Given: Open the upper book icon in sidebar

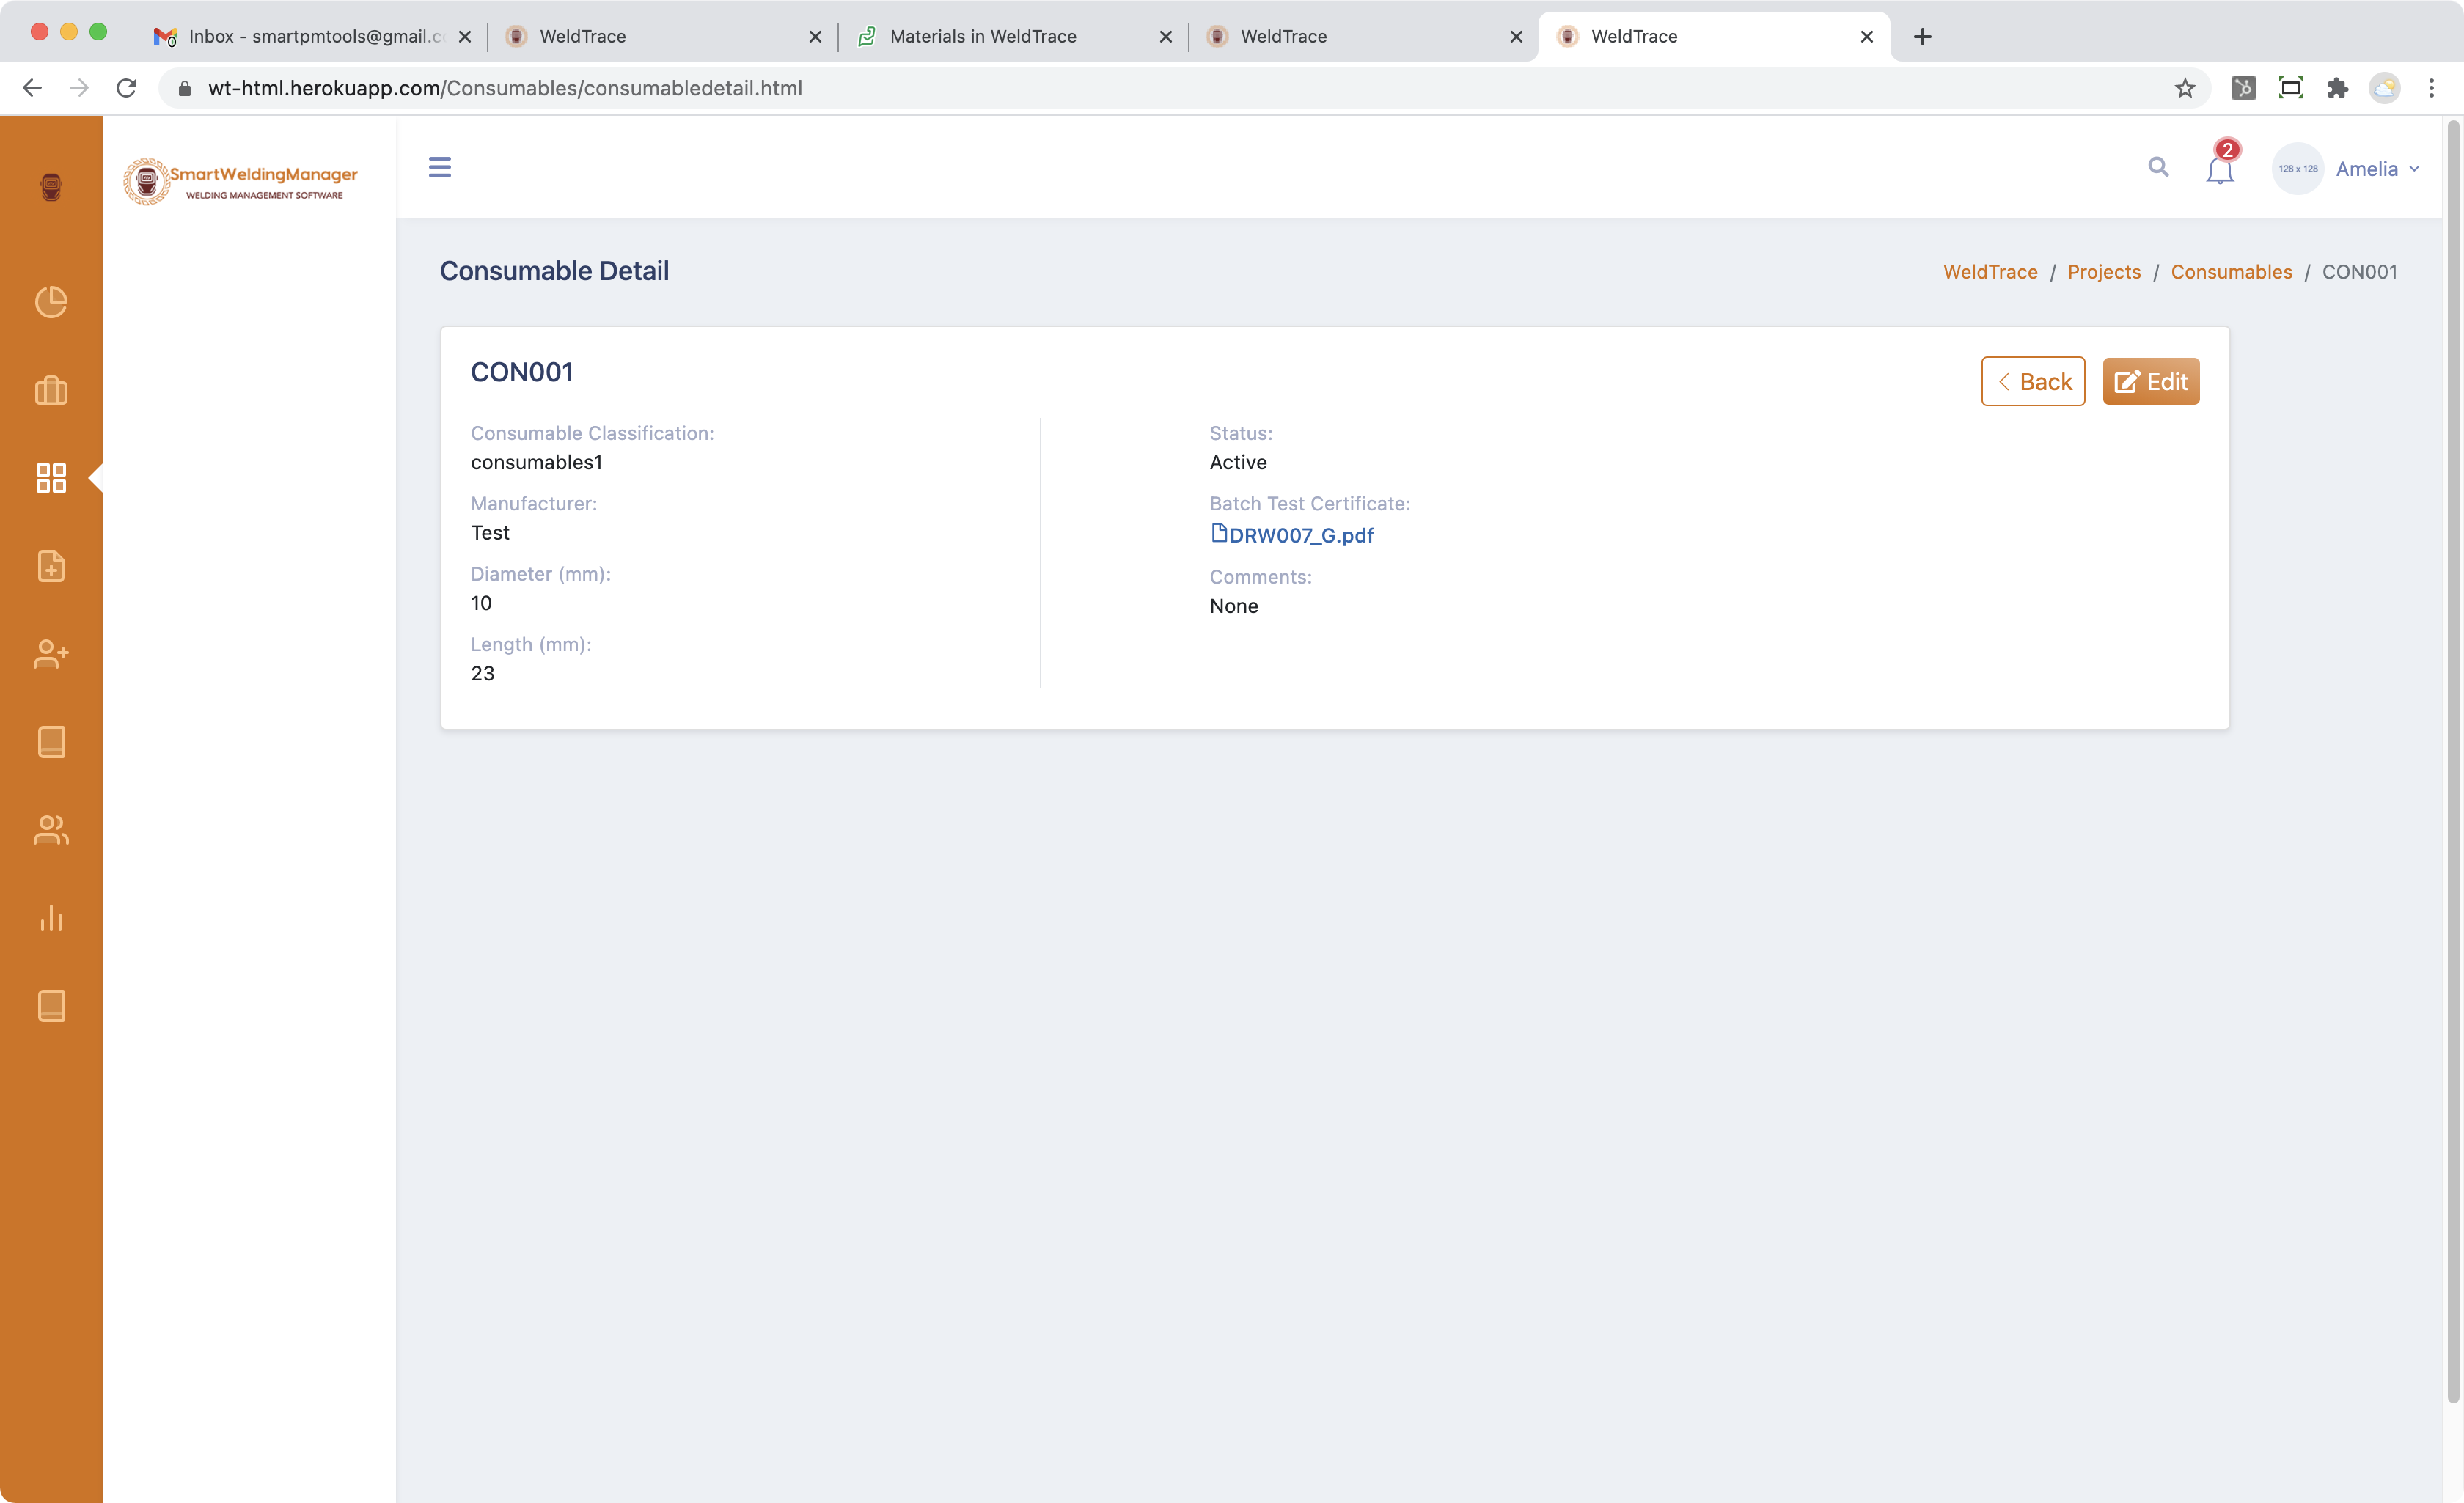Looking at the screenshot, I should pos(51,742).
